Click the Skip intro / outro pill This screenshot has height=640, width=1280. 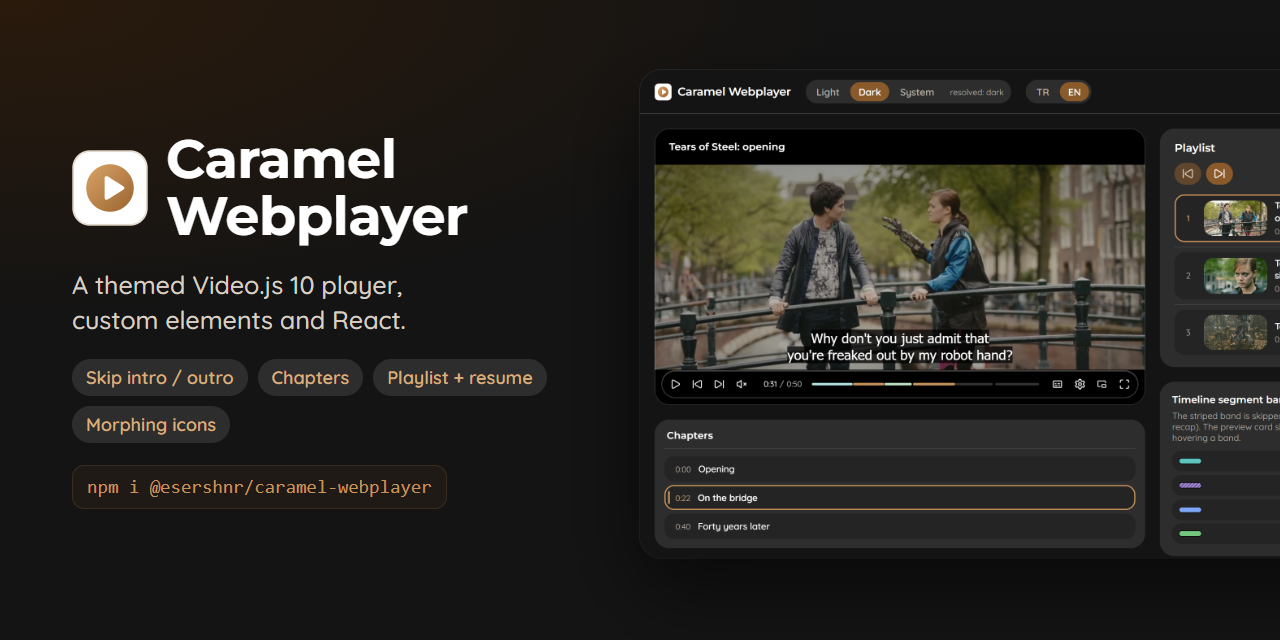160,378
